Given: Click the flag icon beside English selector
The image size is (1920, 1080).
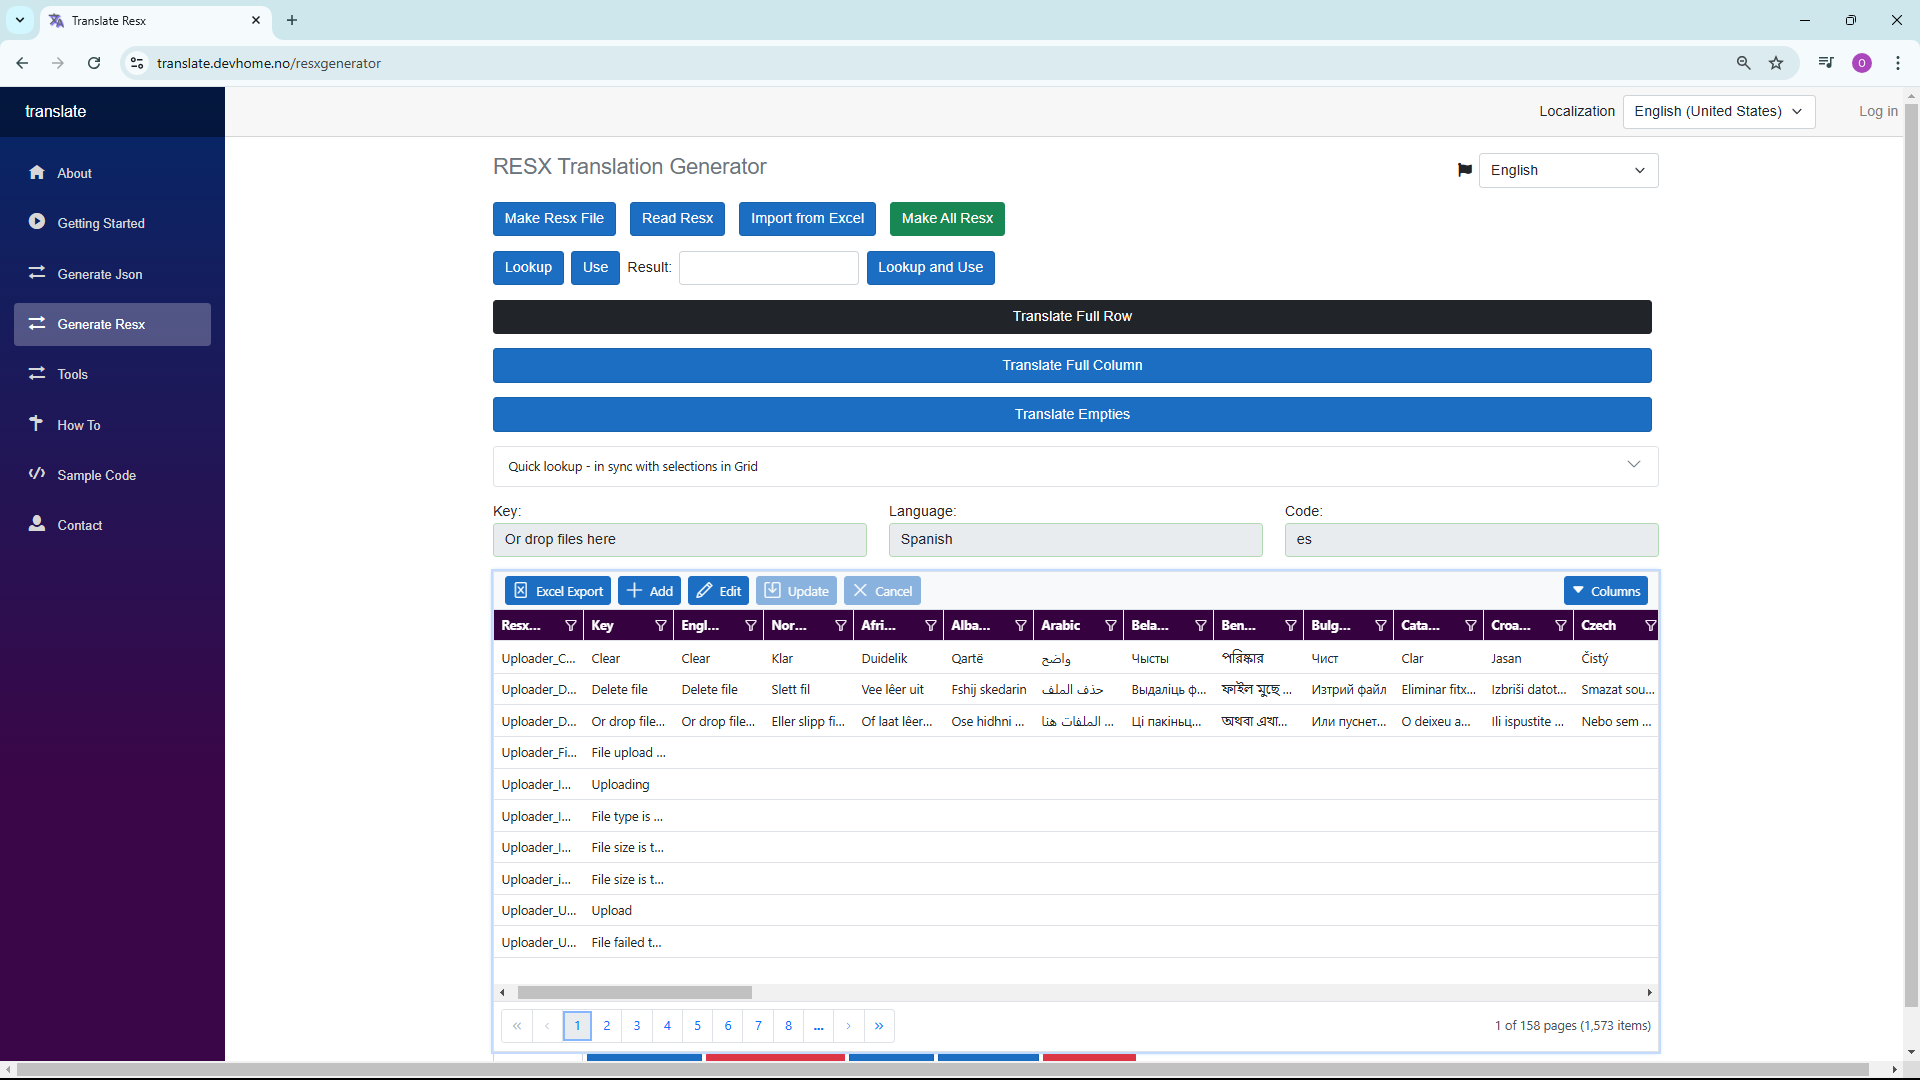Looking at the screenshot, I should (x=1464, y=170).
